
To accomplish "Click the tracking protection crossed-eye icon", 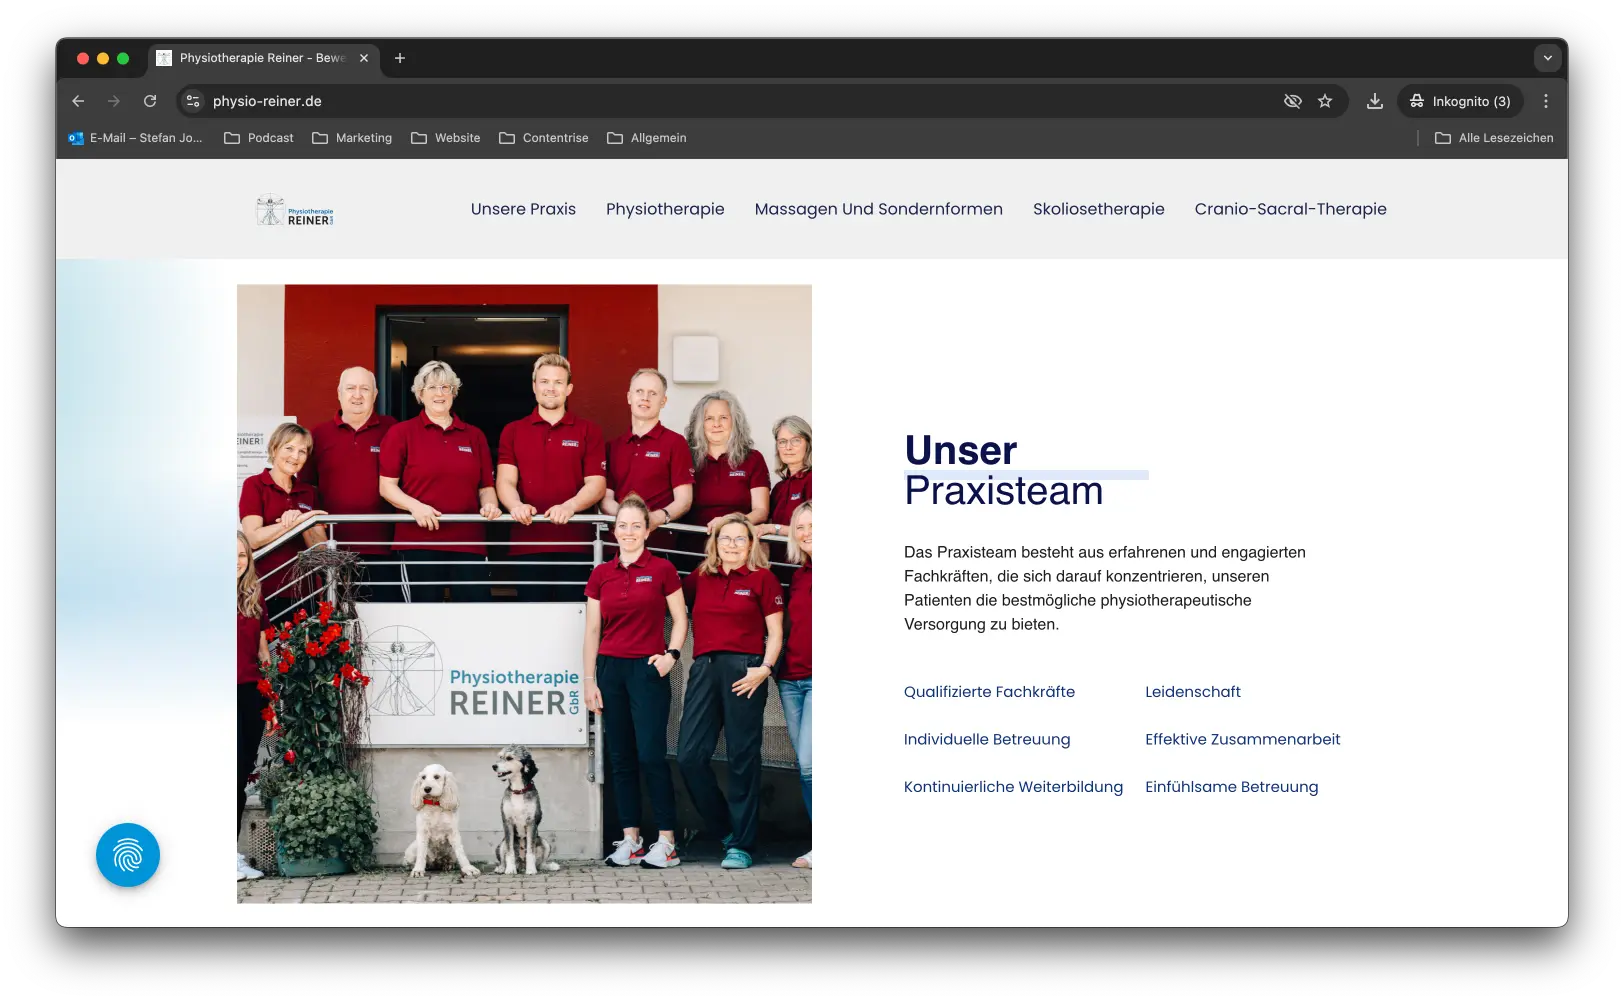I will [x=1292, y=101].
